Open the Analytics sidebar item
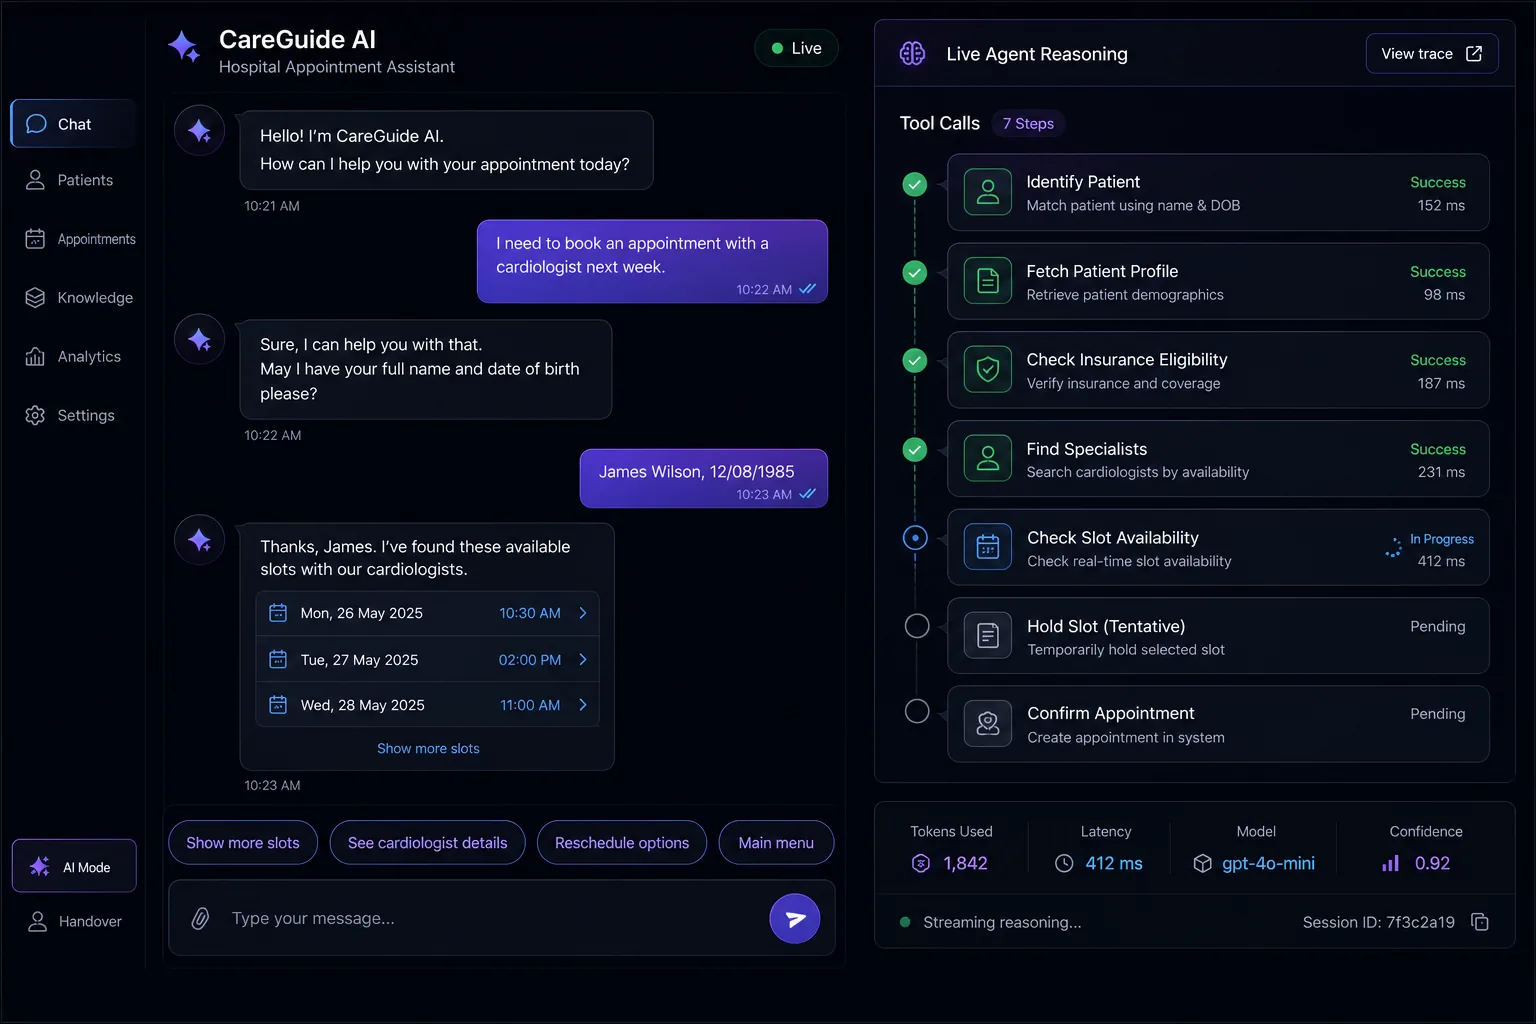Image resolution: width=1536 pixels, height=1024 pixels. [x=74, y=356]
